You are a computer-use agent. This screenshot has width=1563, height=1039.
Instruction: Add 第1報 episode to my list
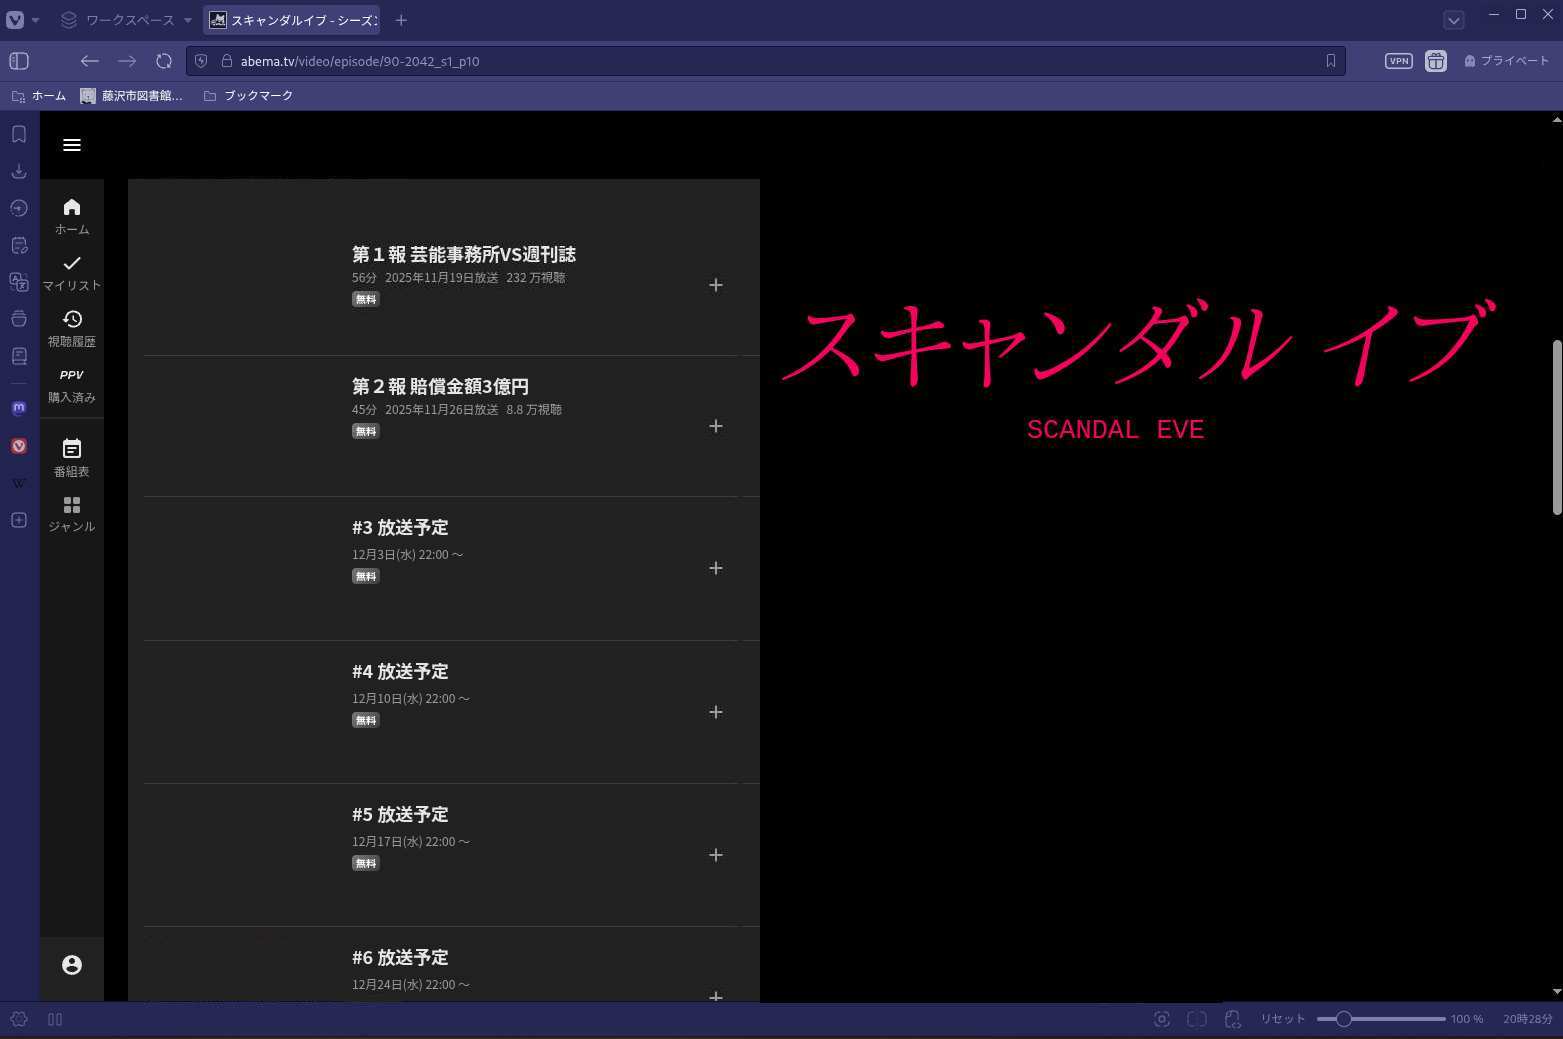[716, 285]
